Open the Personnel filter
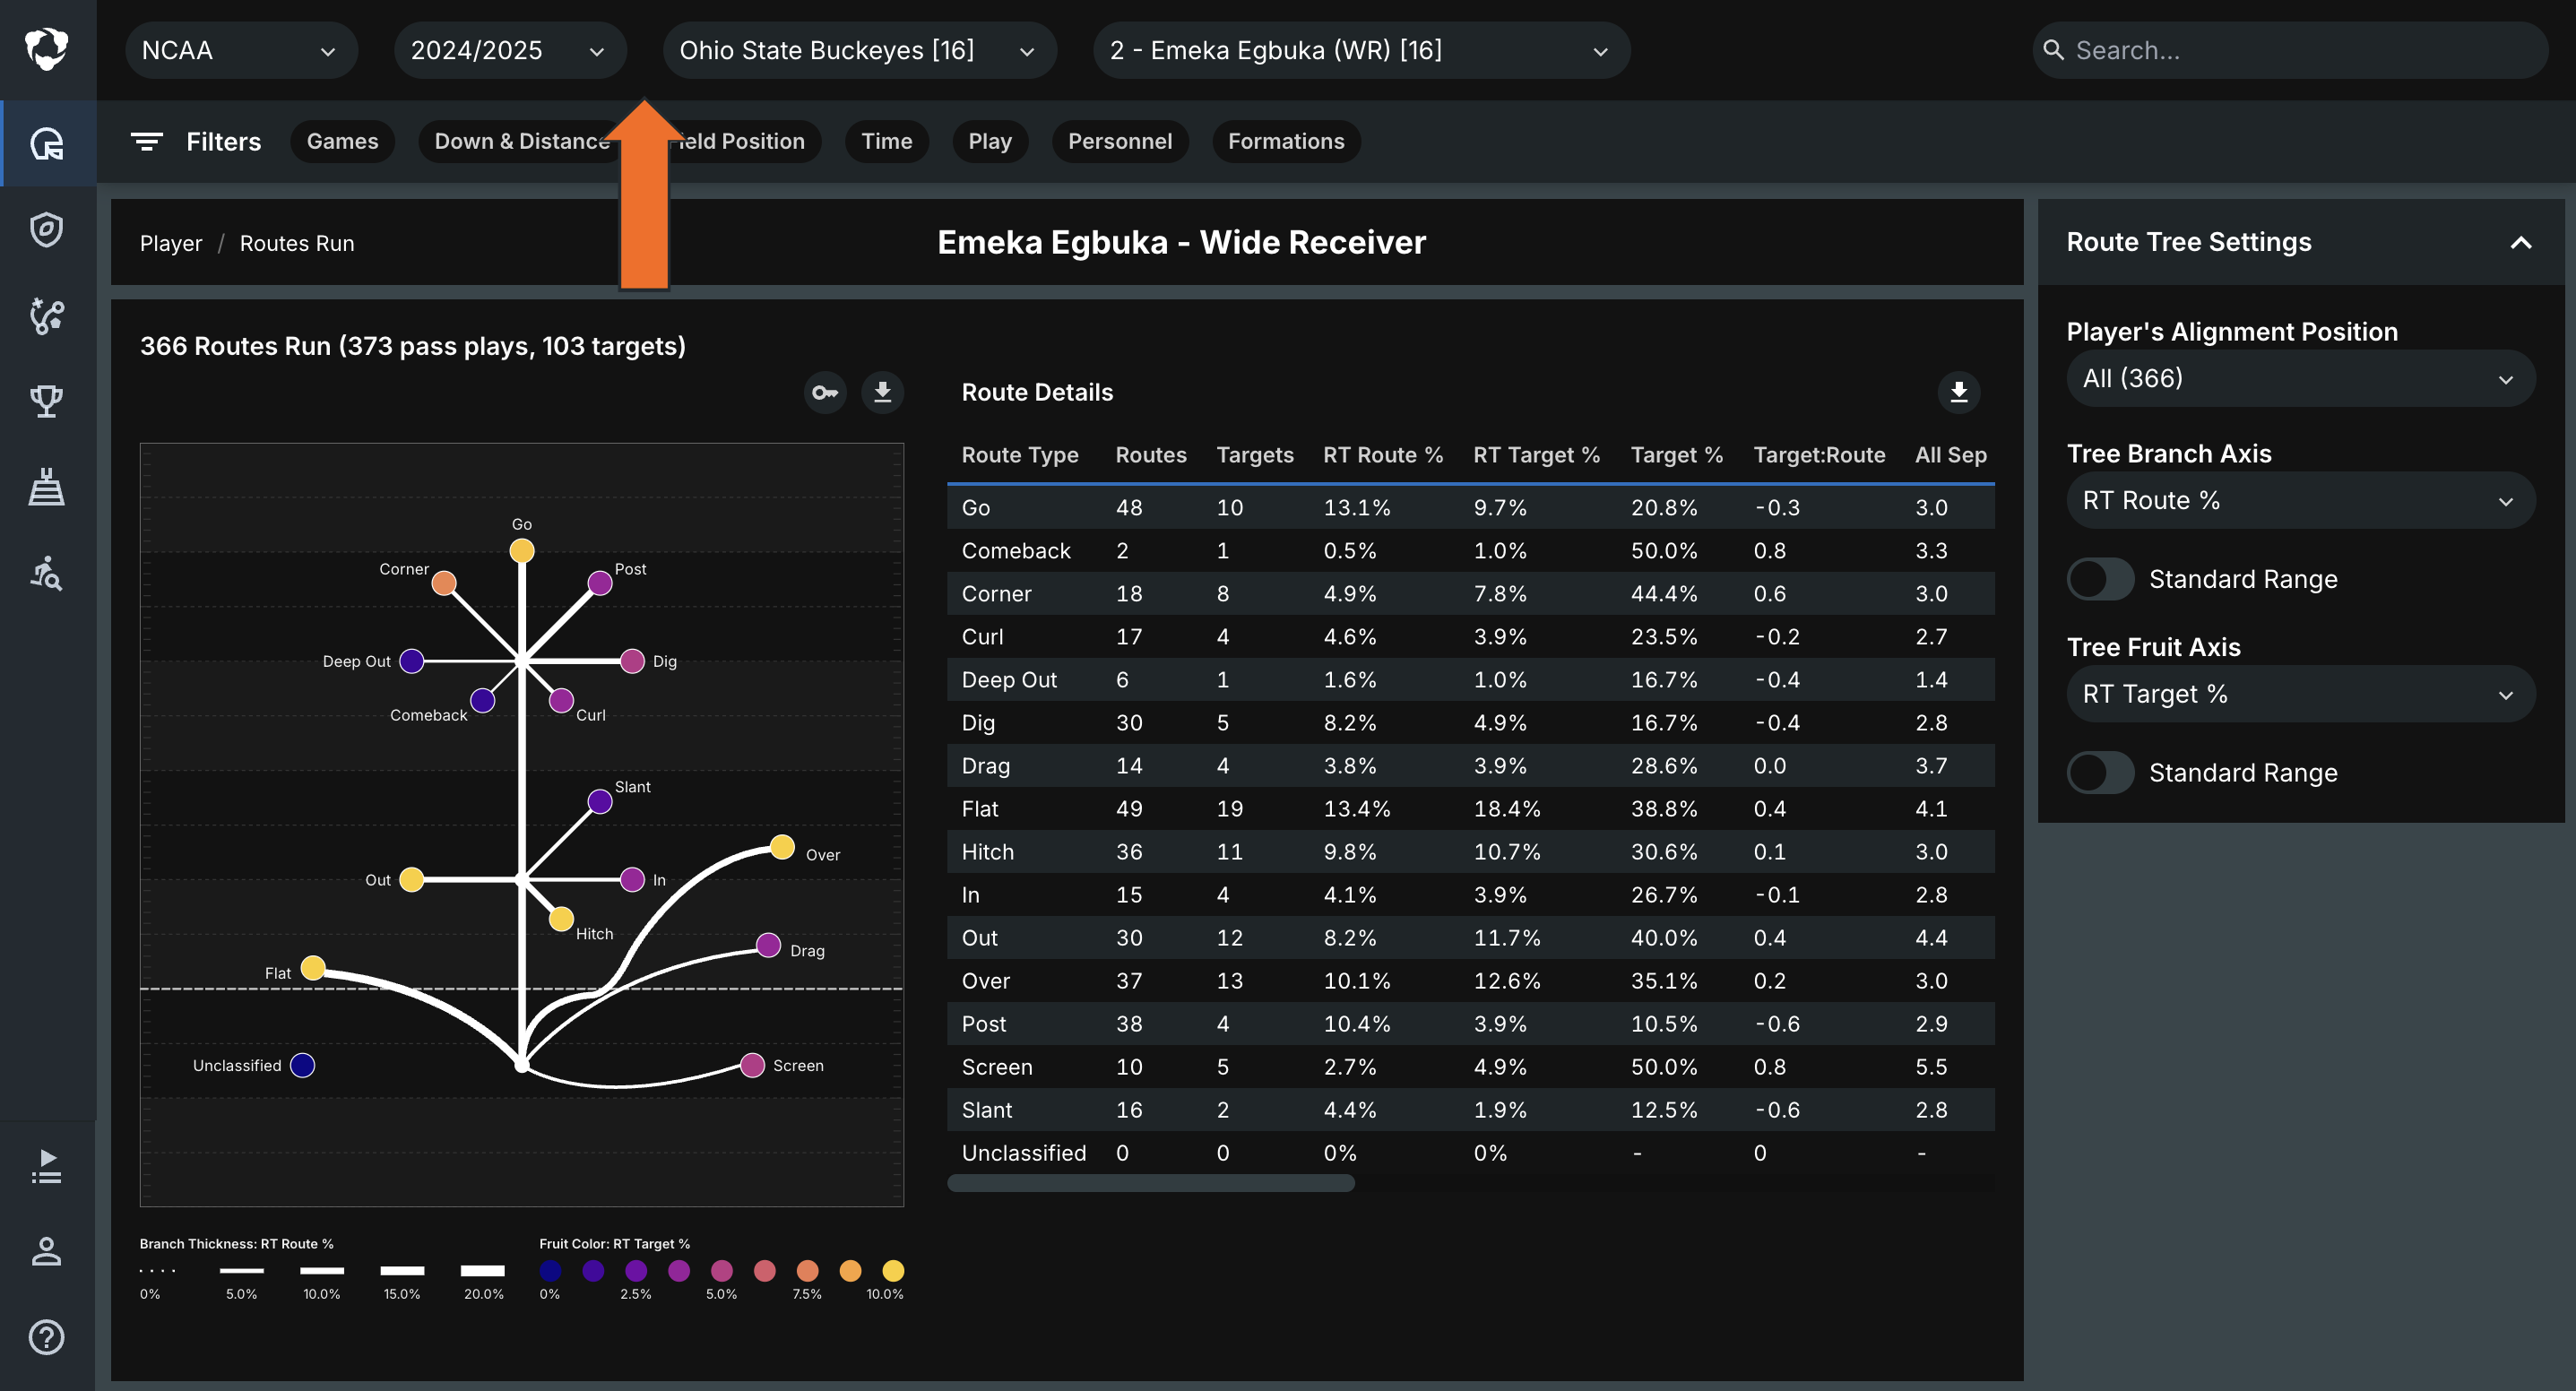 [1119, 141]
